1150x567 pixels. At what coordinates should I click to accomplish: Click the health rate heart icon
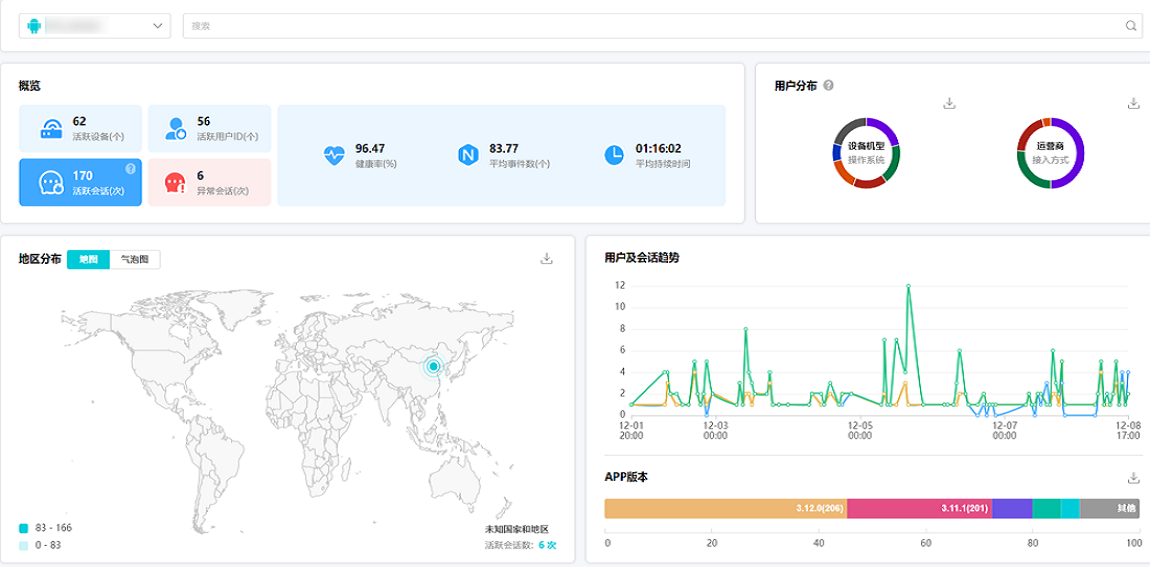(x=333, y=155)
